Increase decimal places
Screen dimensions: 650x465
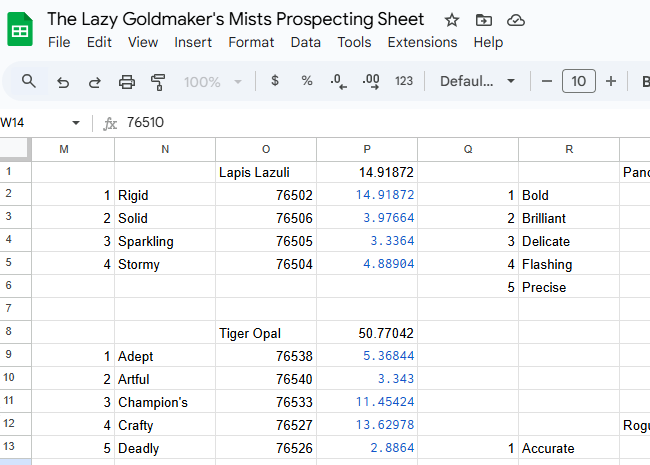[371, 81]
